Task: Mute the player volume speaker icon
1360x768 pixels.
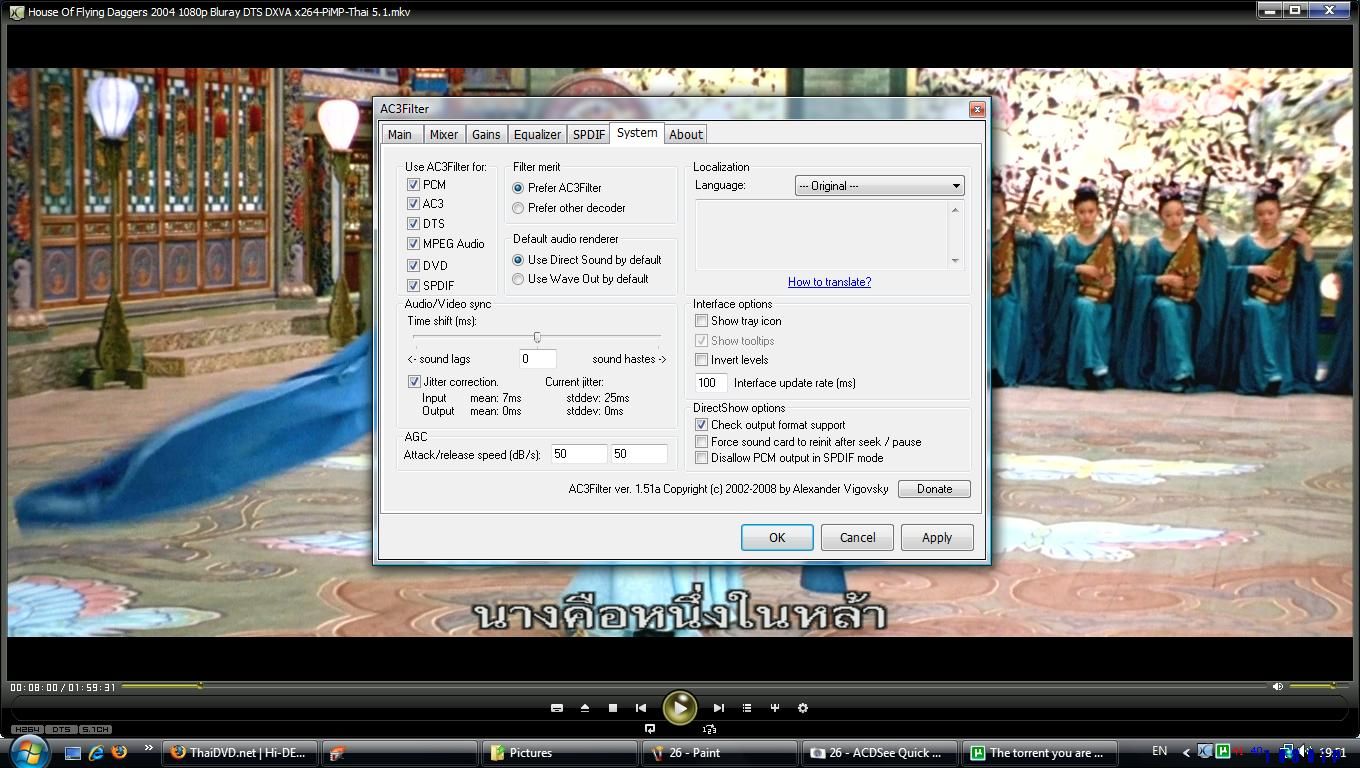Action: click(1277, 686)
